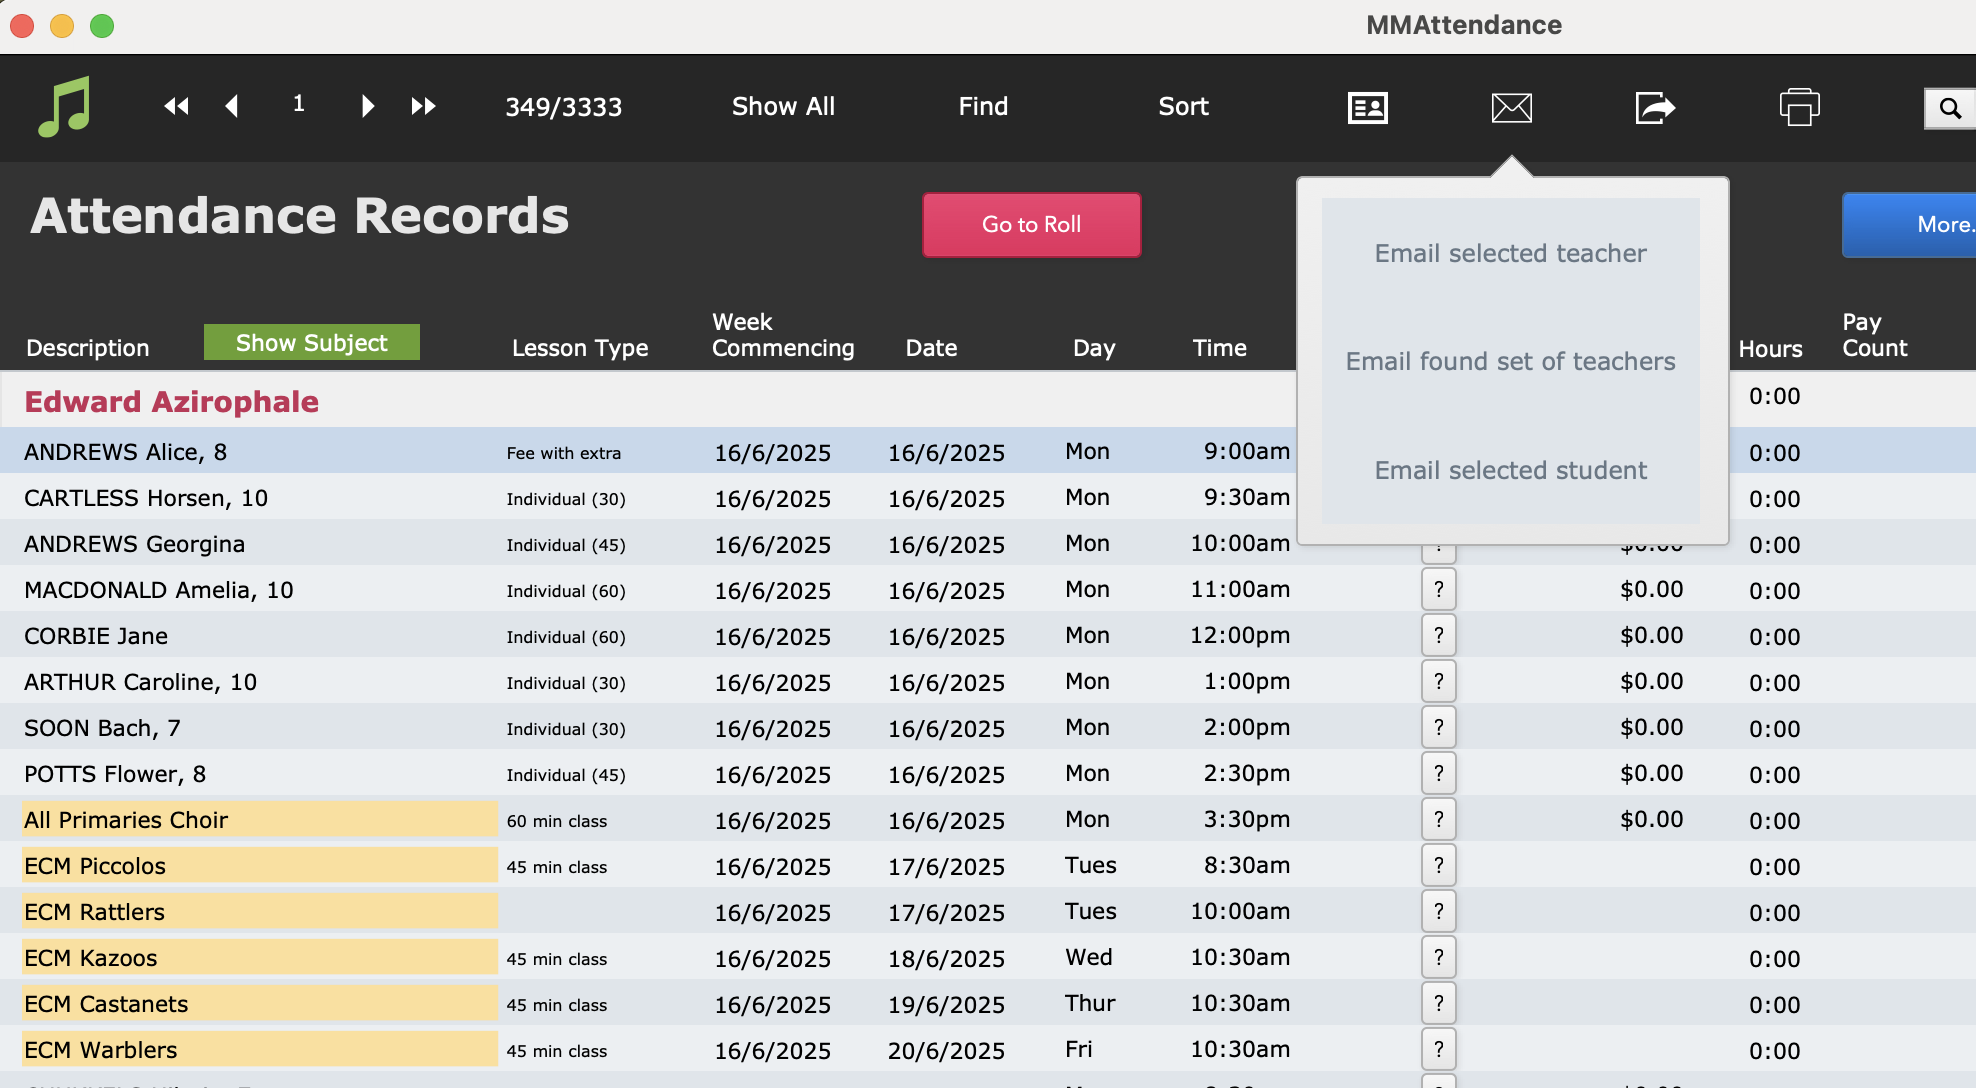Screen dimensions: 1976x1088
Task: Open Sort in the toolbar
Action: 1183,106
